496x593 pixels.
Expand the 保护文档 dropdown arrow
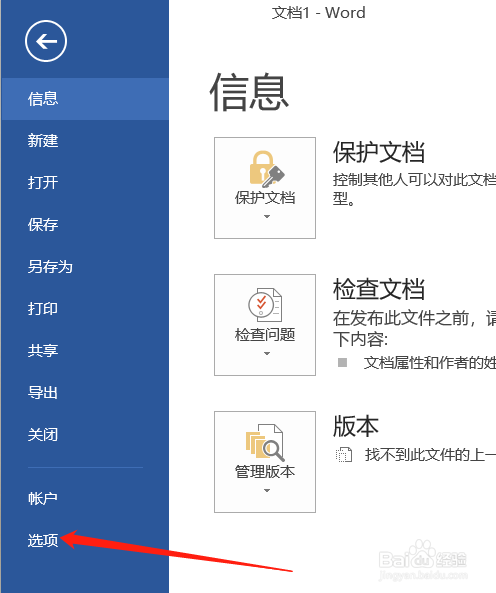(x=267, y=217)
